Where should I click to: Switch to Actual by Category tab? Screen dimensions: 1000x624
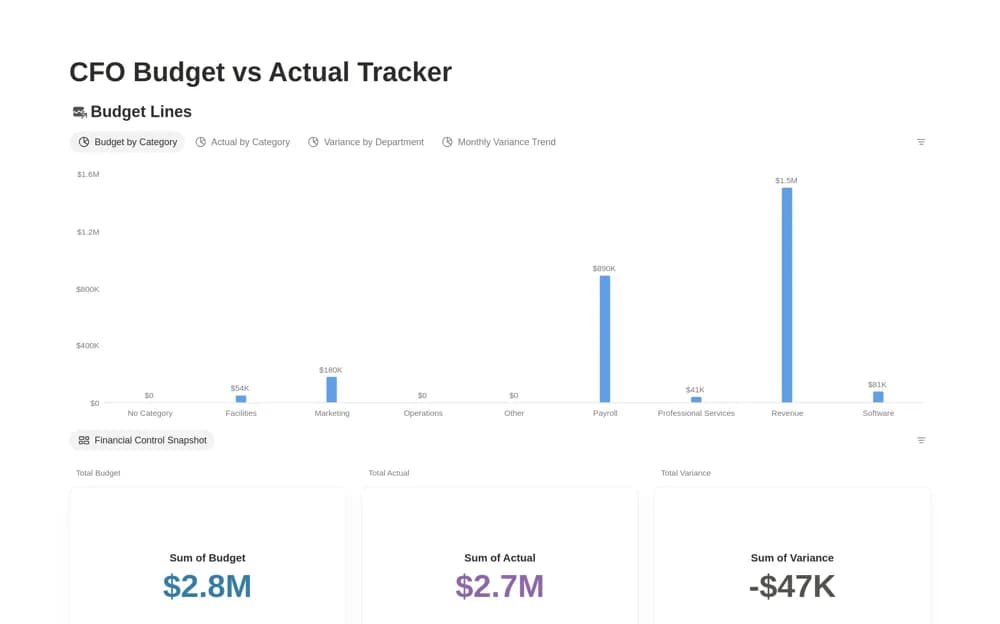pos(242,142)
